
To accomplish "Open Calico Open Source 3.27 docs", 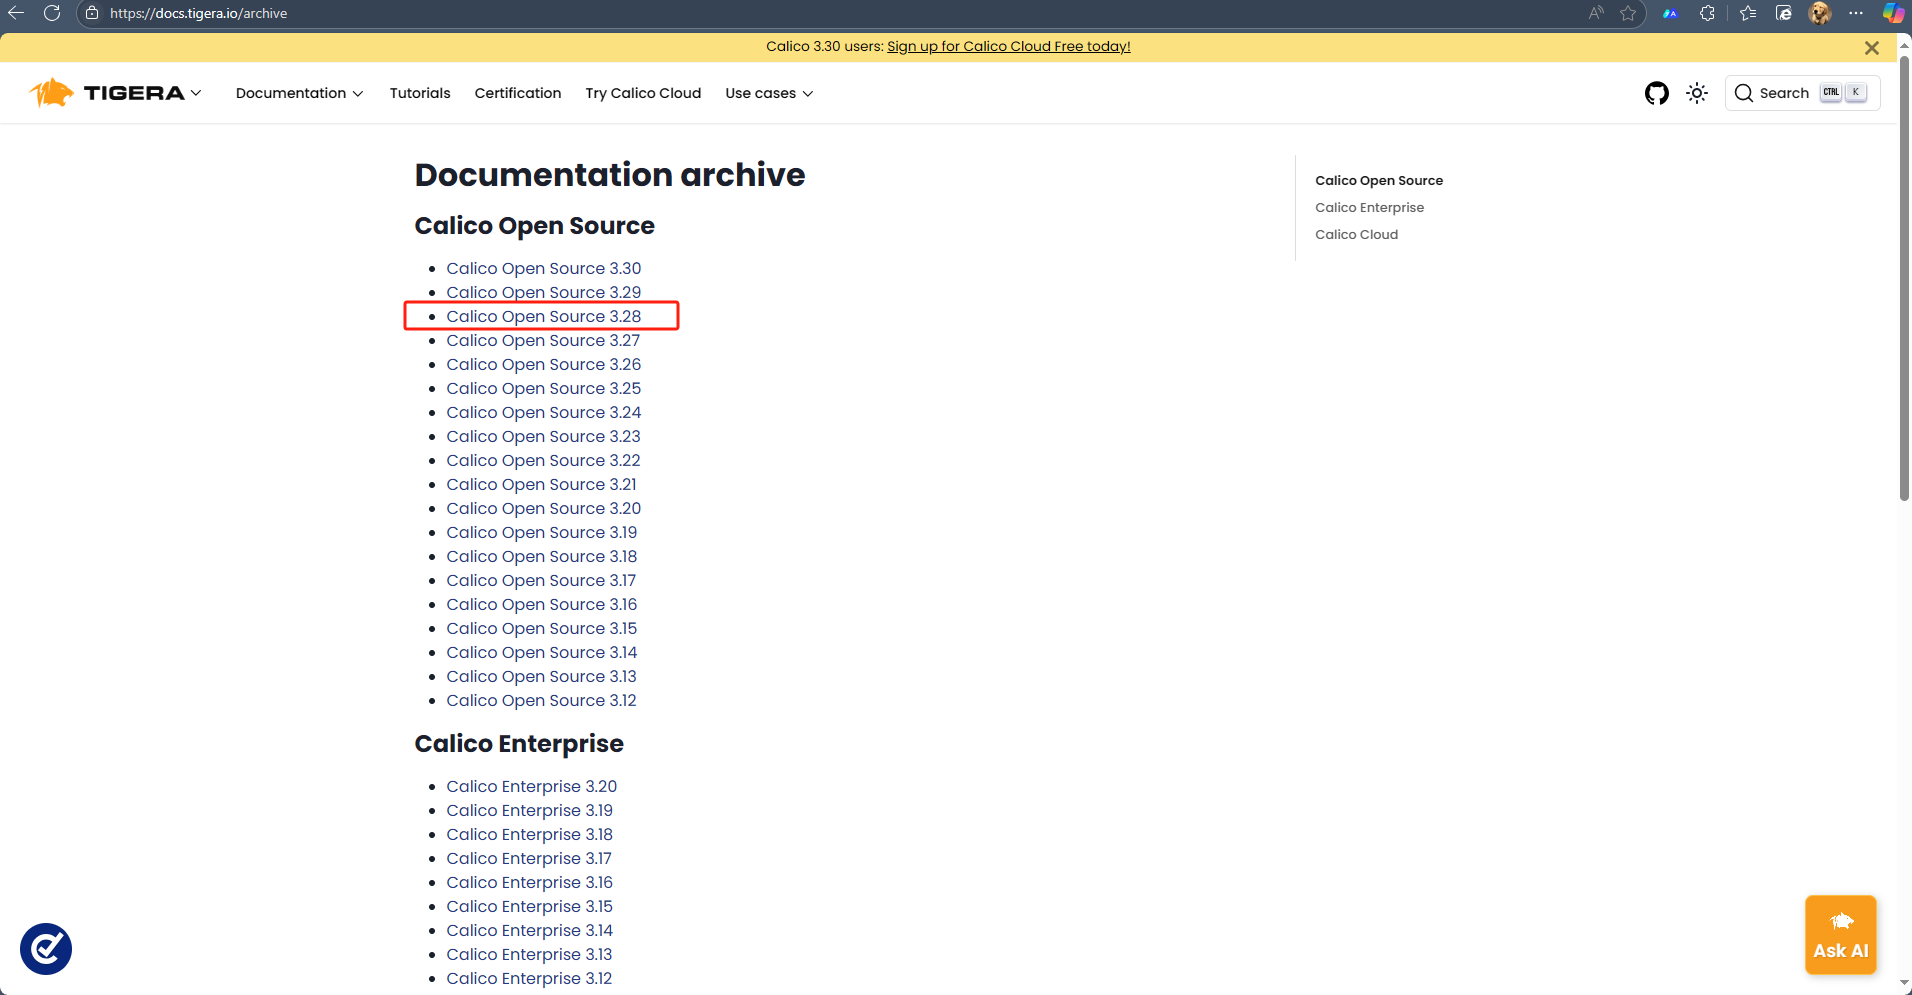I will tap(543, 340).
